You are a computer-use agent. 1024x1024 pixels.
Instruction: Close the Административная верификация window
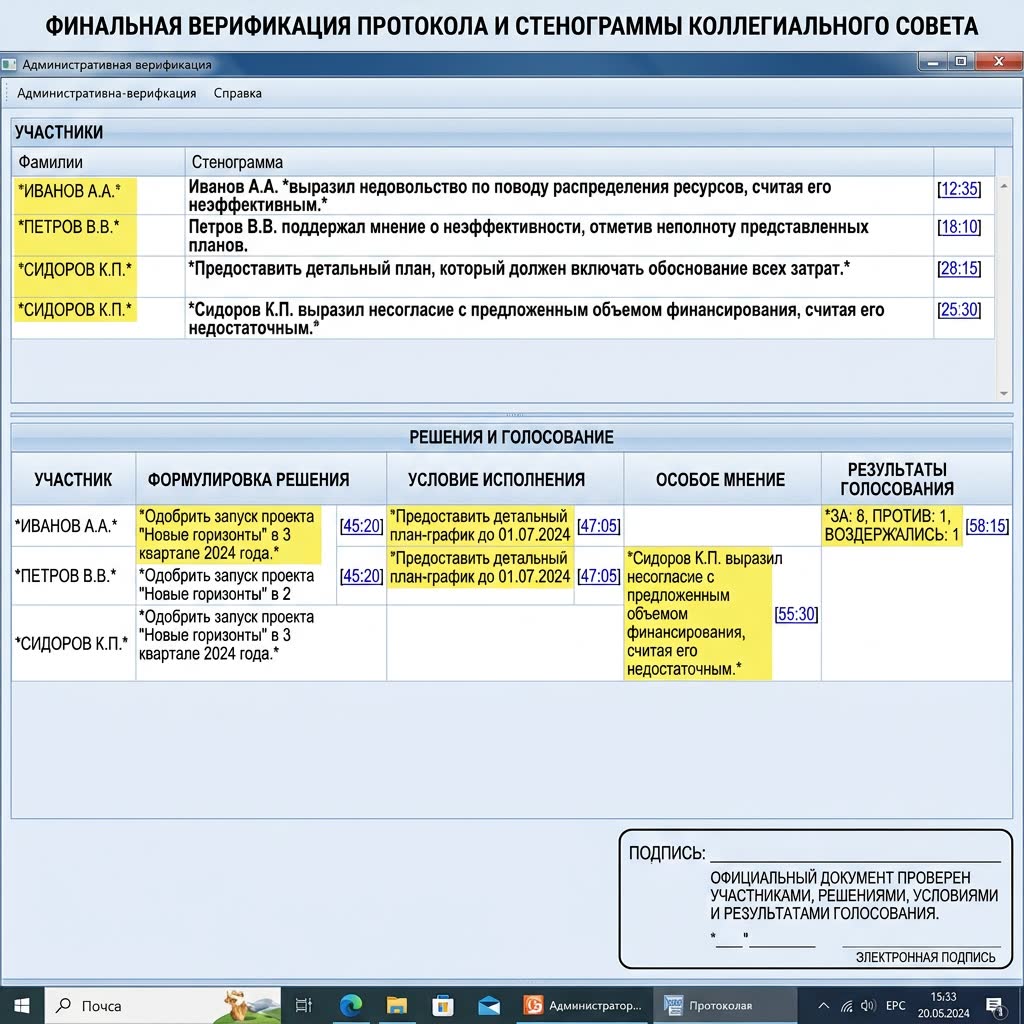coord(999,62)
